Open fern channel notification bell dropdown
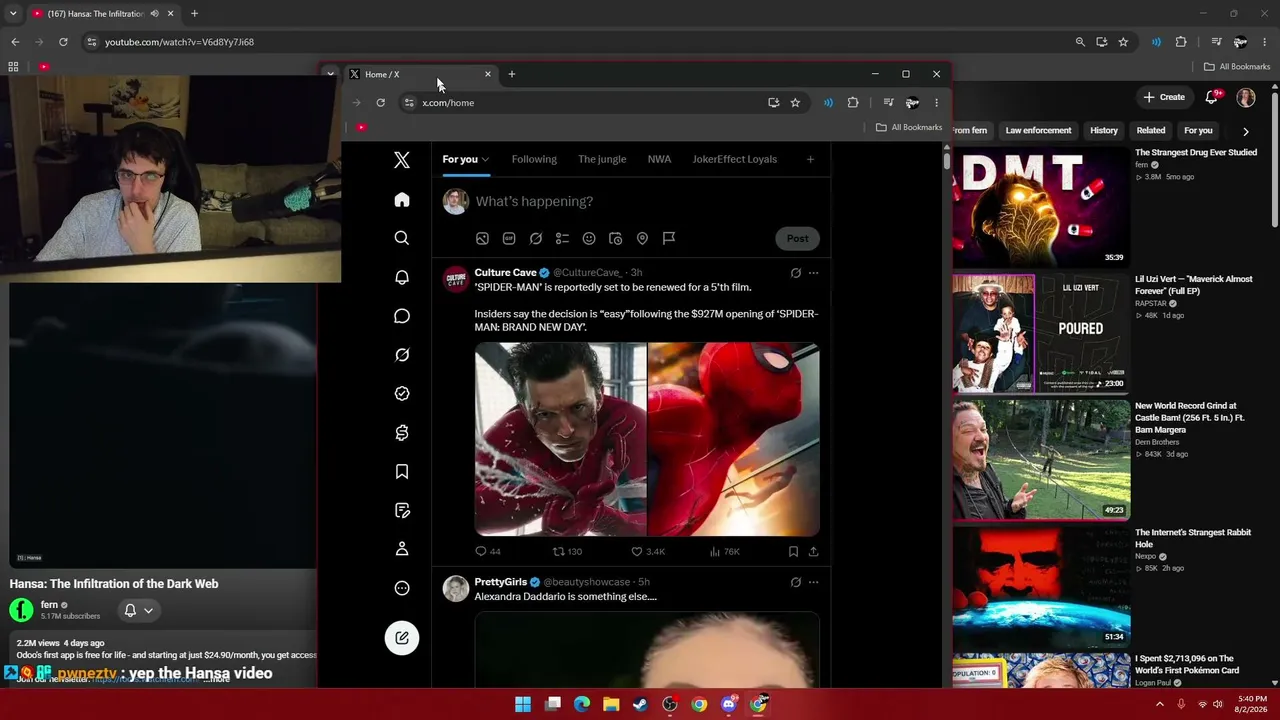Viewport: 1280px width, 720px height. 139,610
